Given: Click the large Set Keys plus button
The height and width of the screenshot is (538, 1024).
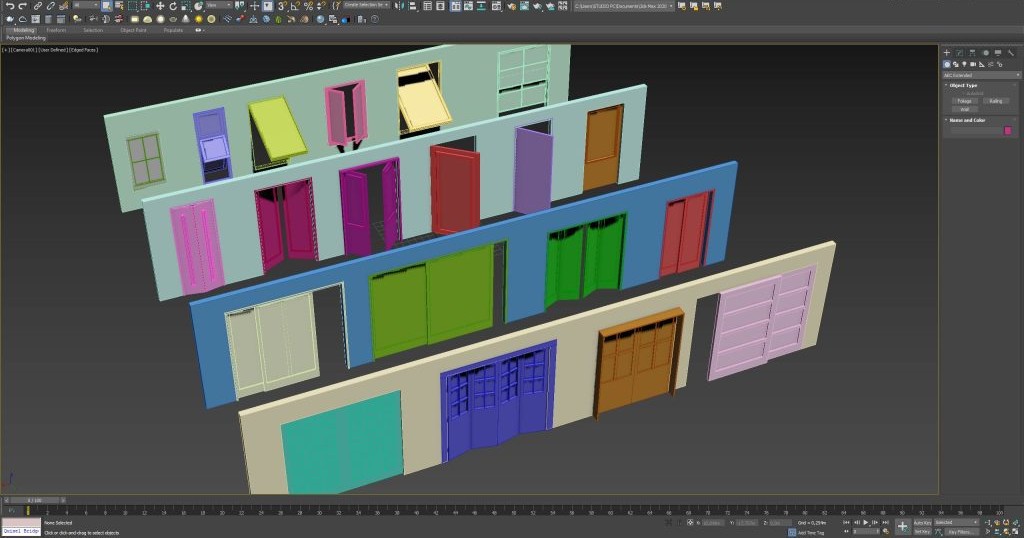Looking at the screenshot, I should pyautogui.click(x=903, y=526).
